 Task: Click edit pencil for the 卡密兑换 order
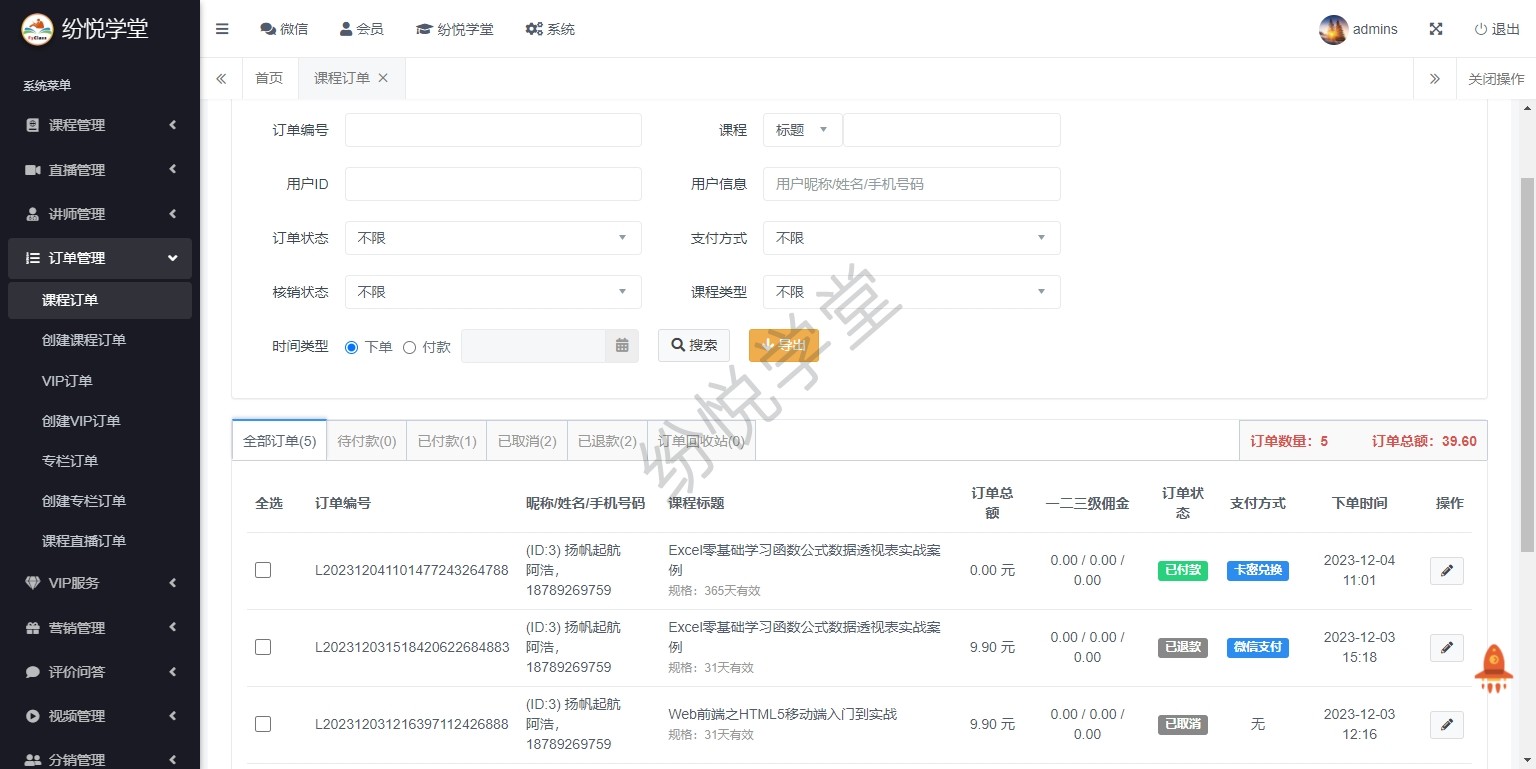point(1446,571)
